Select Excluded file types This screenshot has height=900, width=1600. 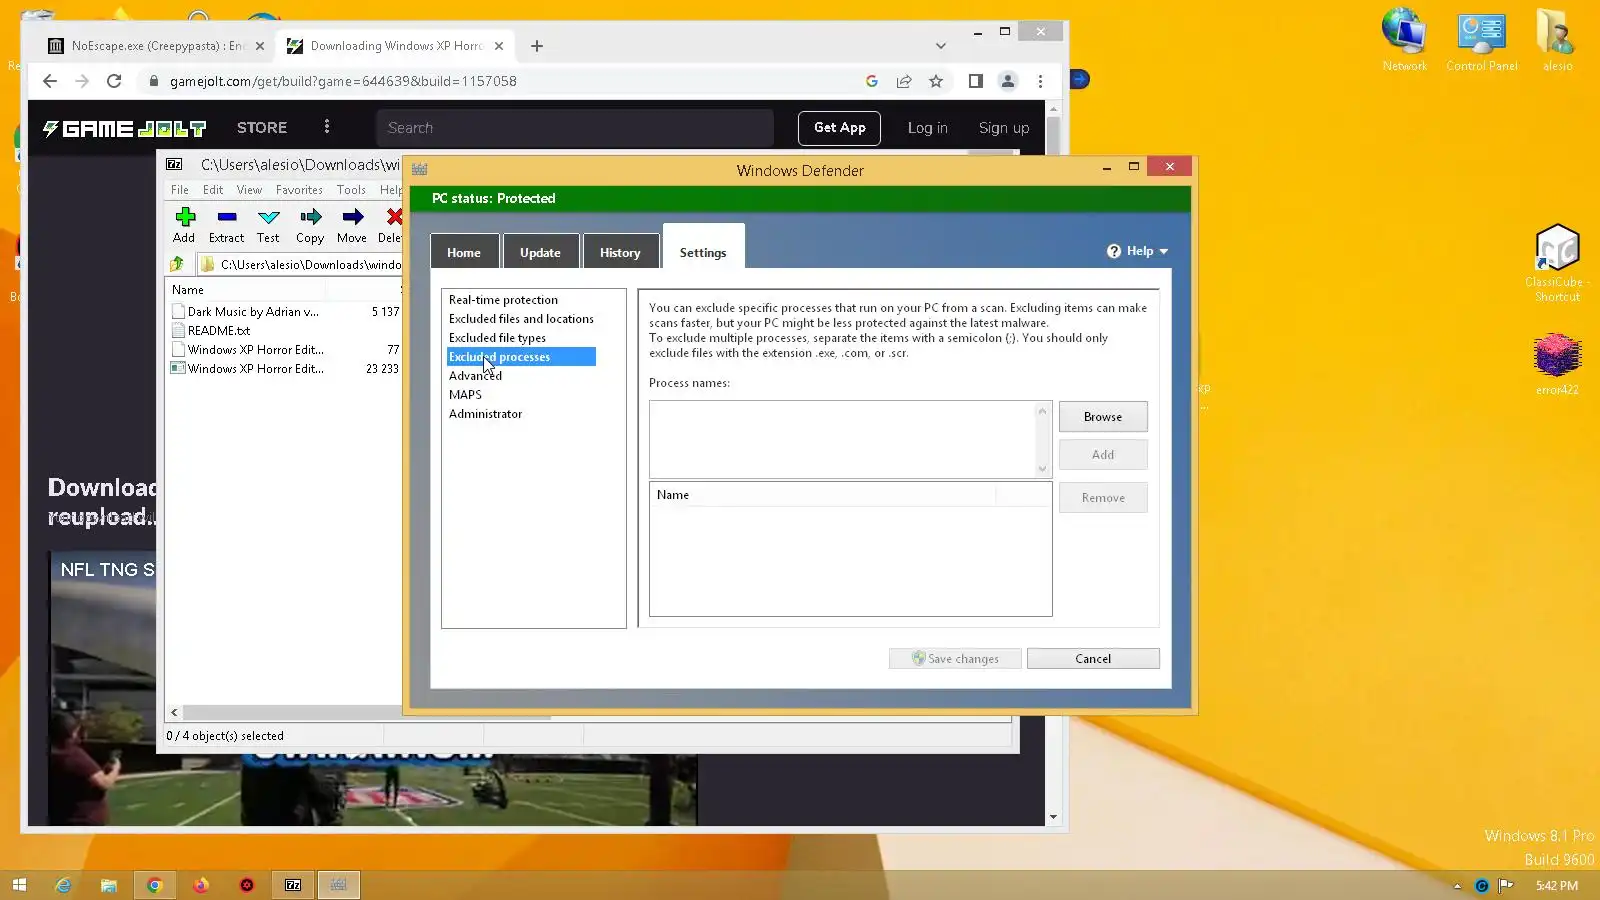pyautogui.click(x=497, y=338)
